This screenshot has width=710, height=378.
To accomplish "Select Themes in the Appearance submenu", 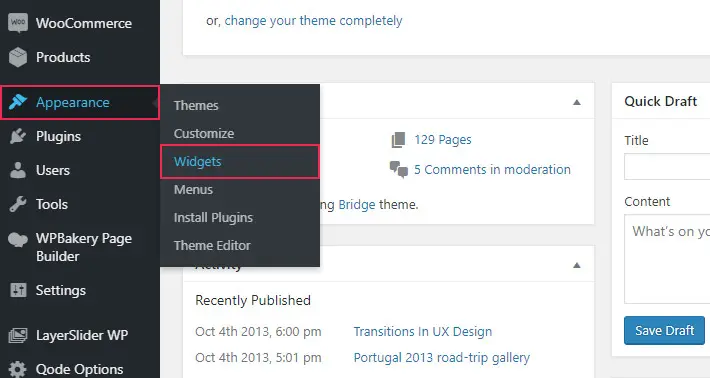I will (x=196, y=105).
